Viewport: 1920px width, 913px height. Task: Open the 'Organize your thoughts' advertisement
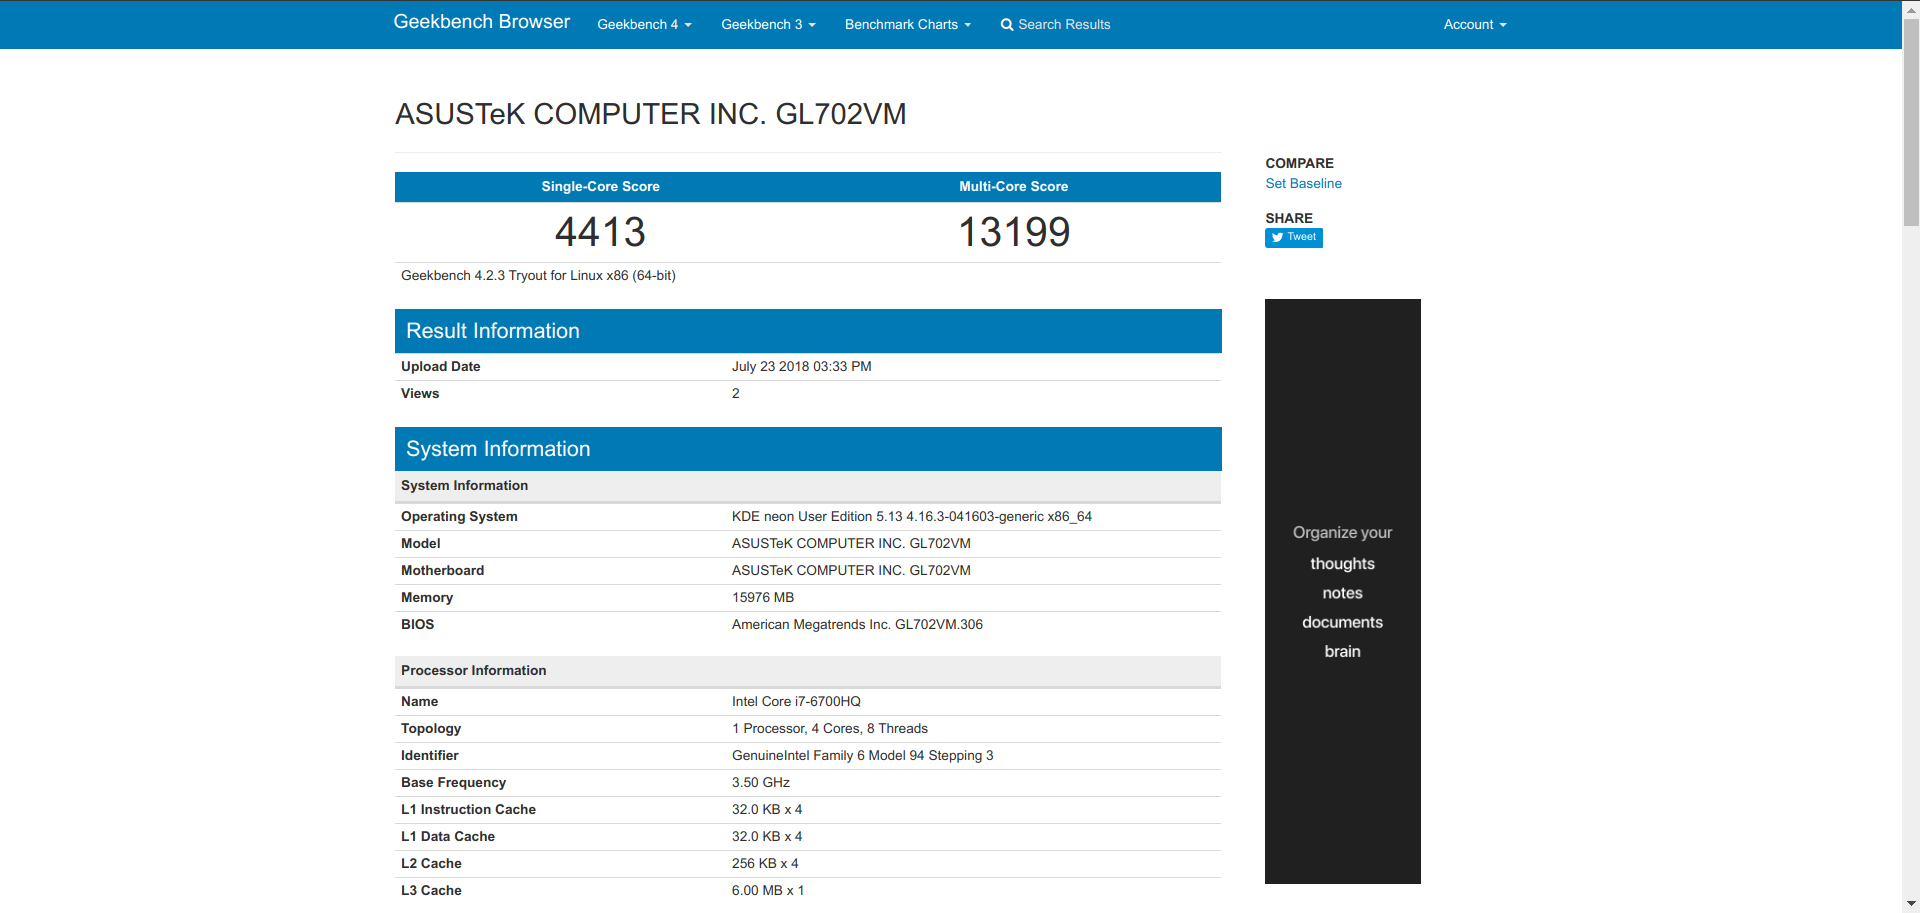(x=1342, y=591)
